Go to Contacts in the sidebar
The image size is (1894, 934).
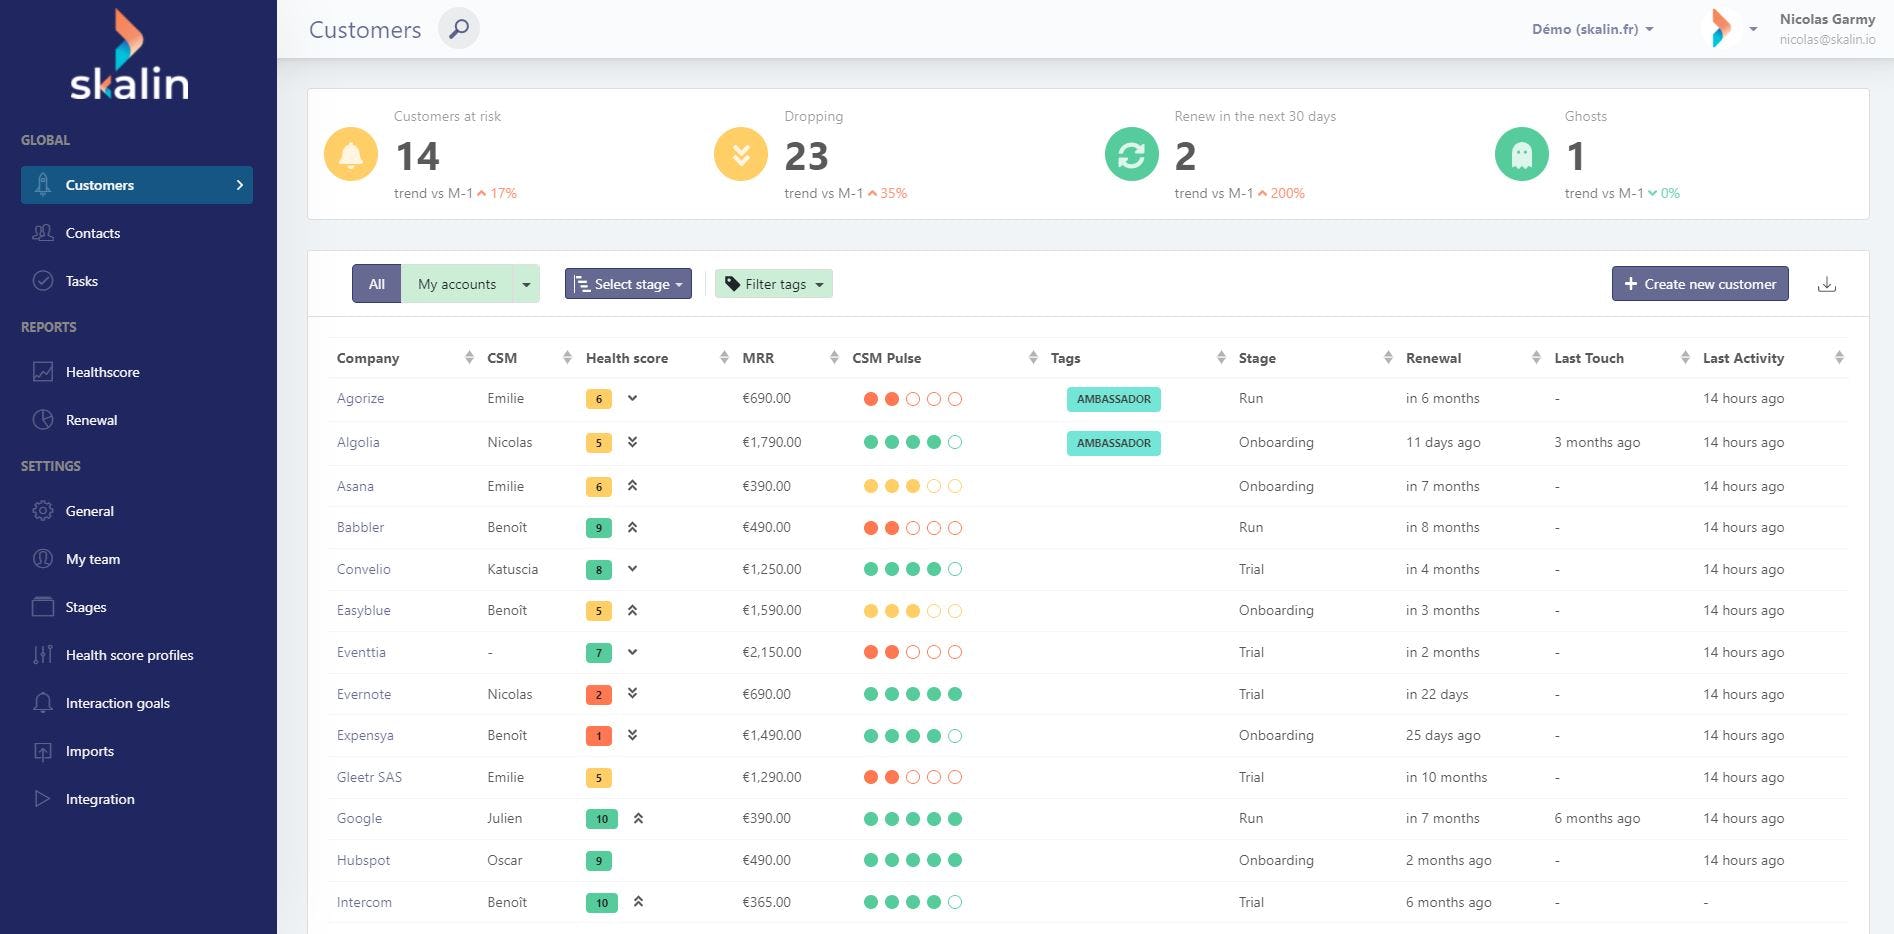click(93, 233)
